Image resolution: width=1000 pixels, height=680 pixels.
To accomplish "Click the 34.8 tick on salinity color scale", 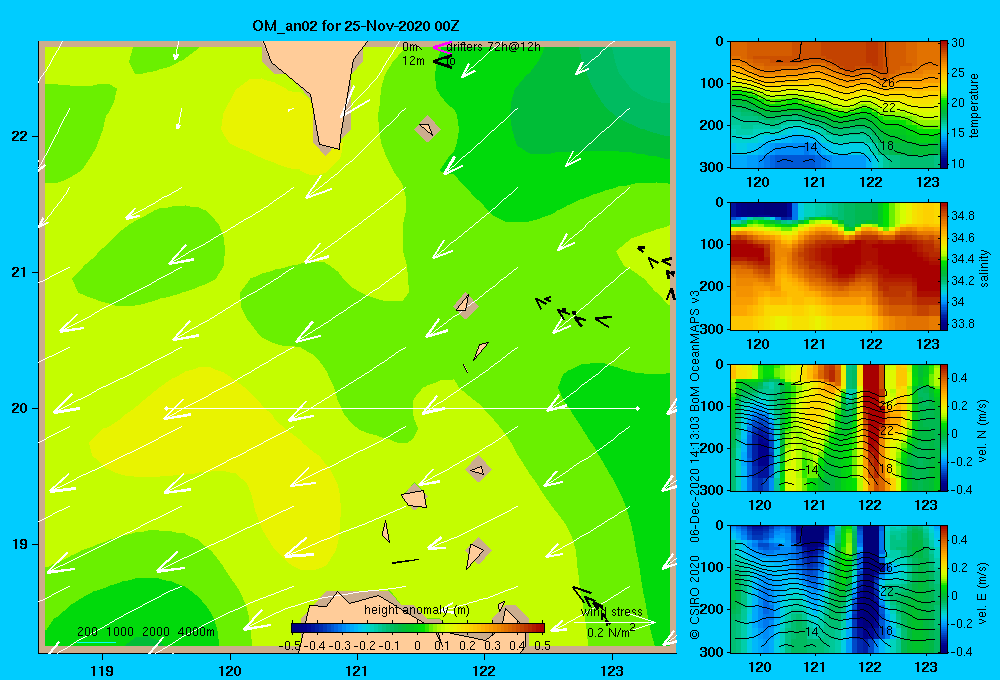I will (963, 216).
